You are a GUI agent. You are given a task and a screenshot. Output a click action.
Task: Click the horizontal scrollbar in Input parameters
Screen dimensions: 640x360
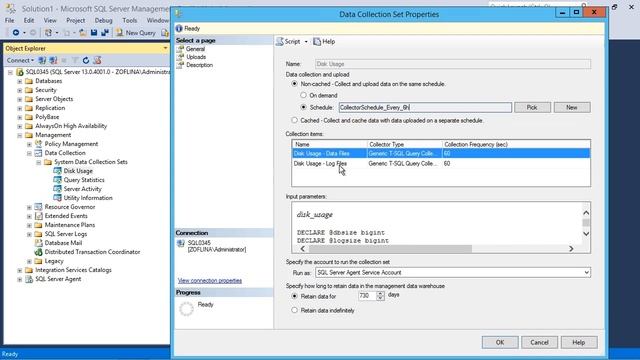coord(390,249)
